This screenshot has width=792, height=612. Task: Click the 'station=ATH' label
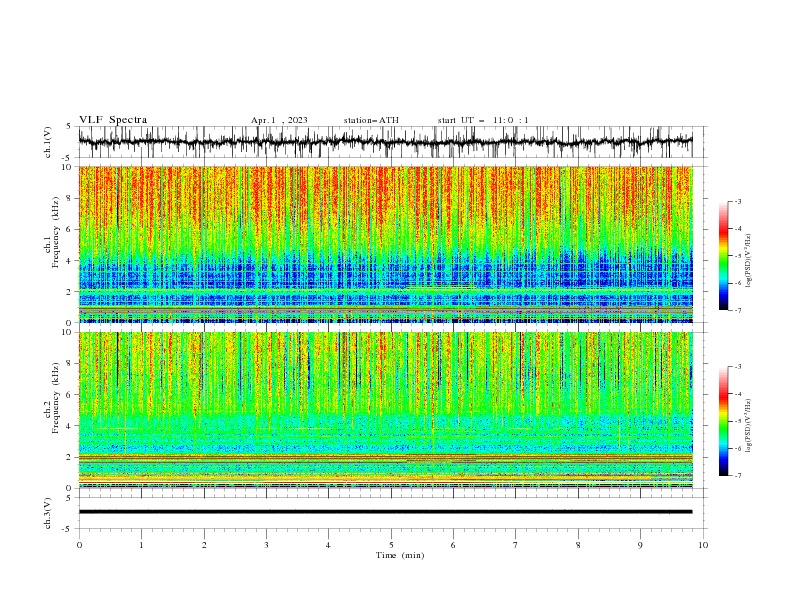371,120
